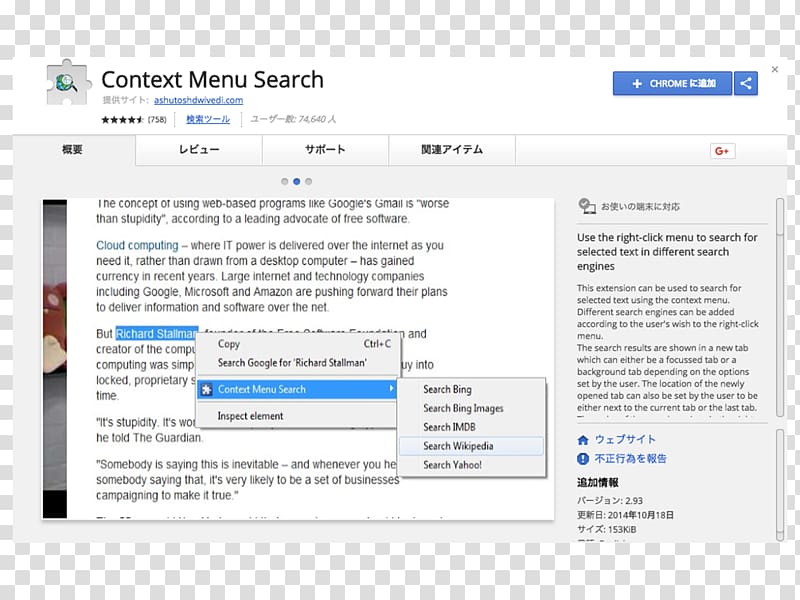The width and height of the screenshot is (800, 600).
Task: Open the ashutoshdwivedi.com provider link
Action: click(x=198, y=100)
